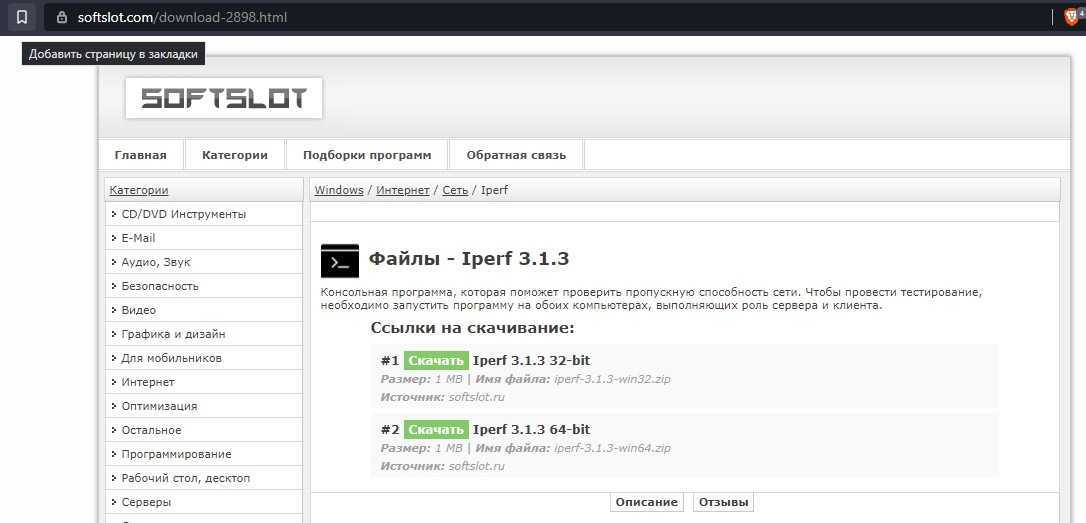This screenshot has height=523, width=1086.
Task: Download Iperf 3.1.3 64-bit via Скачать
Action: [x=436, y=429]
